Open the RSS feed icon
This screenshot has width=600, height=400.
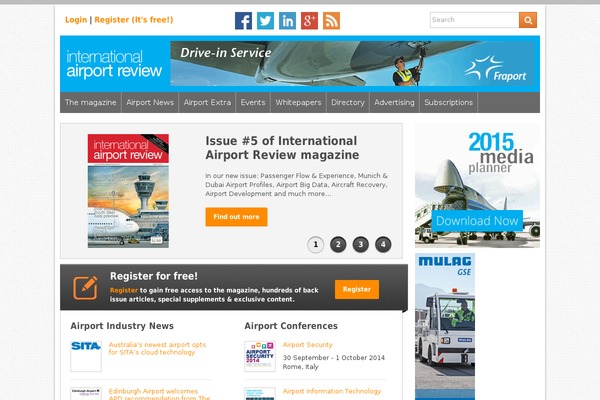tap(331, 20)
